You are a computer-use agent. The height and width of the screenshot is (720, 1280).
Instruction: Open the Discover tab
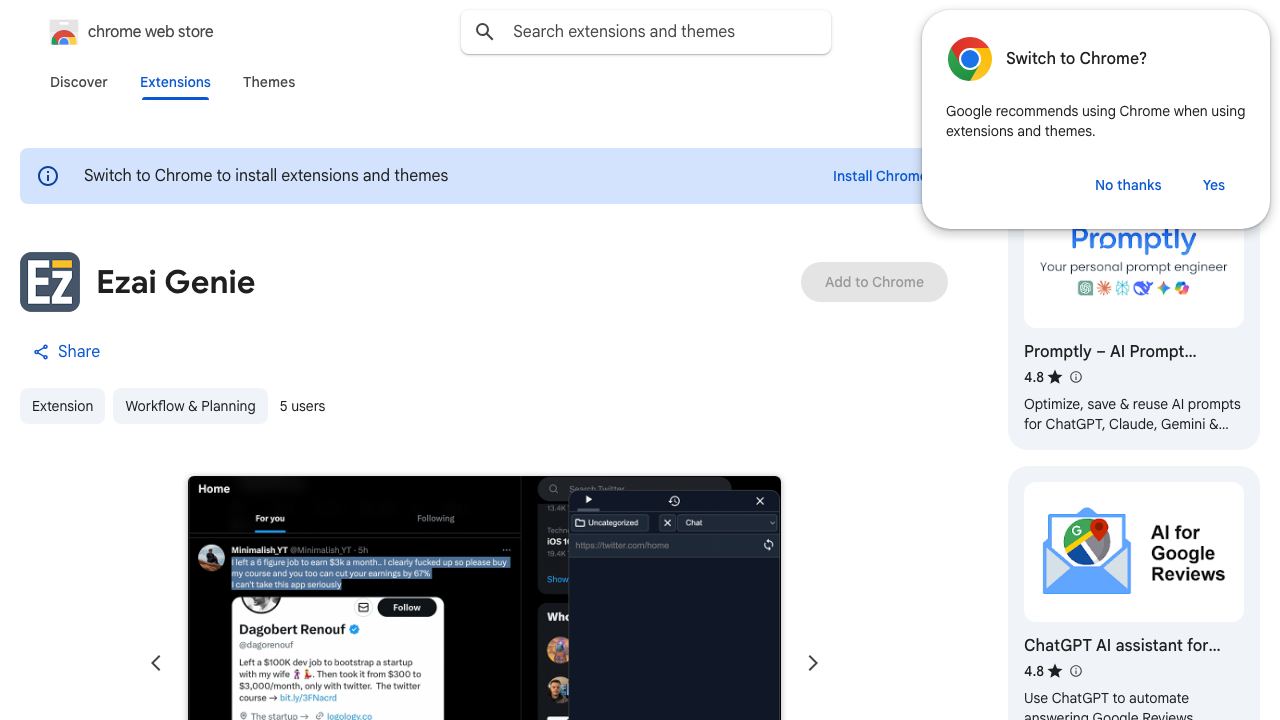[x=79, y=82]
